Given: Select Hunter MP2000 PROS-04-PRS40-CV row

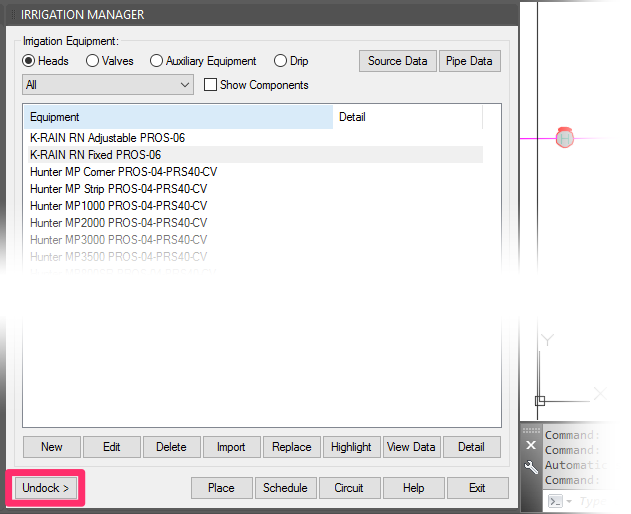Looking at the screenshot, I should (254, 223).
